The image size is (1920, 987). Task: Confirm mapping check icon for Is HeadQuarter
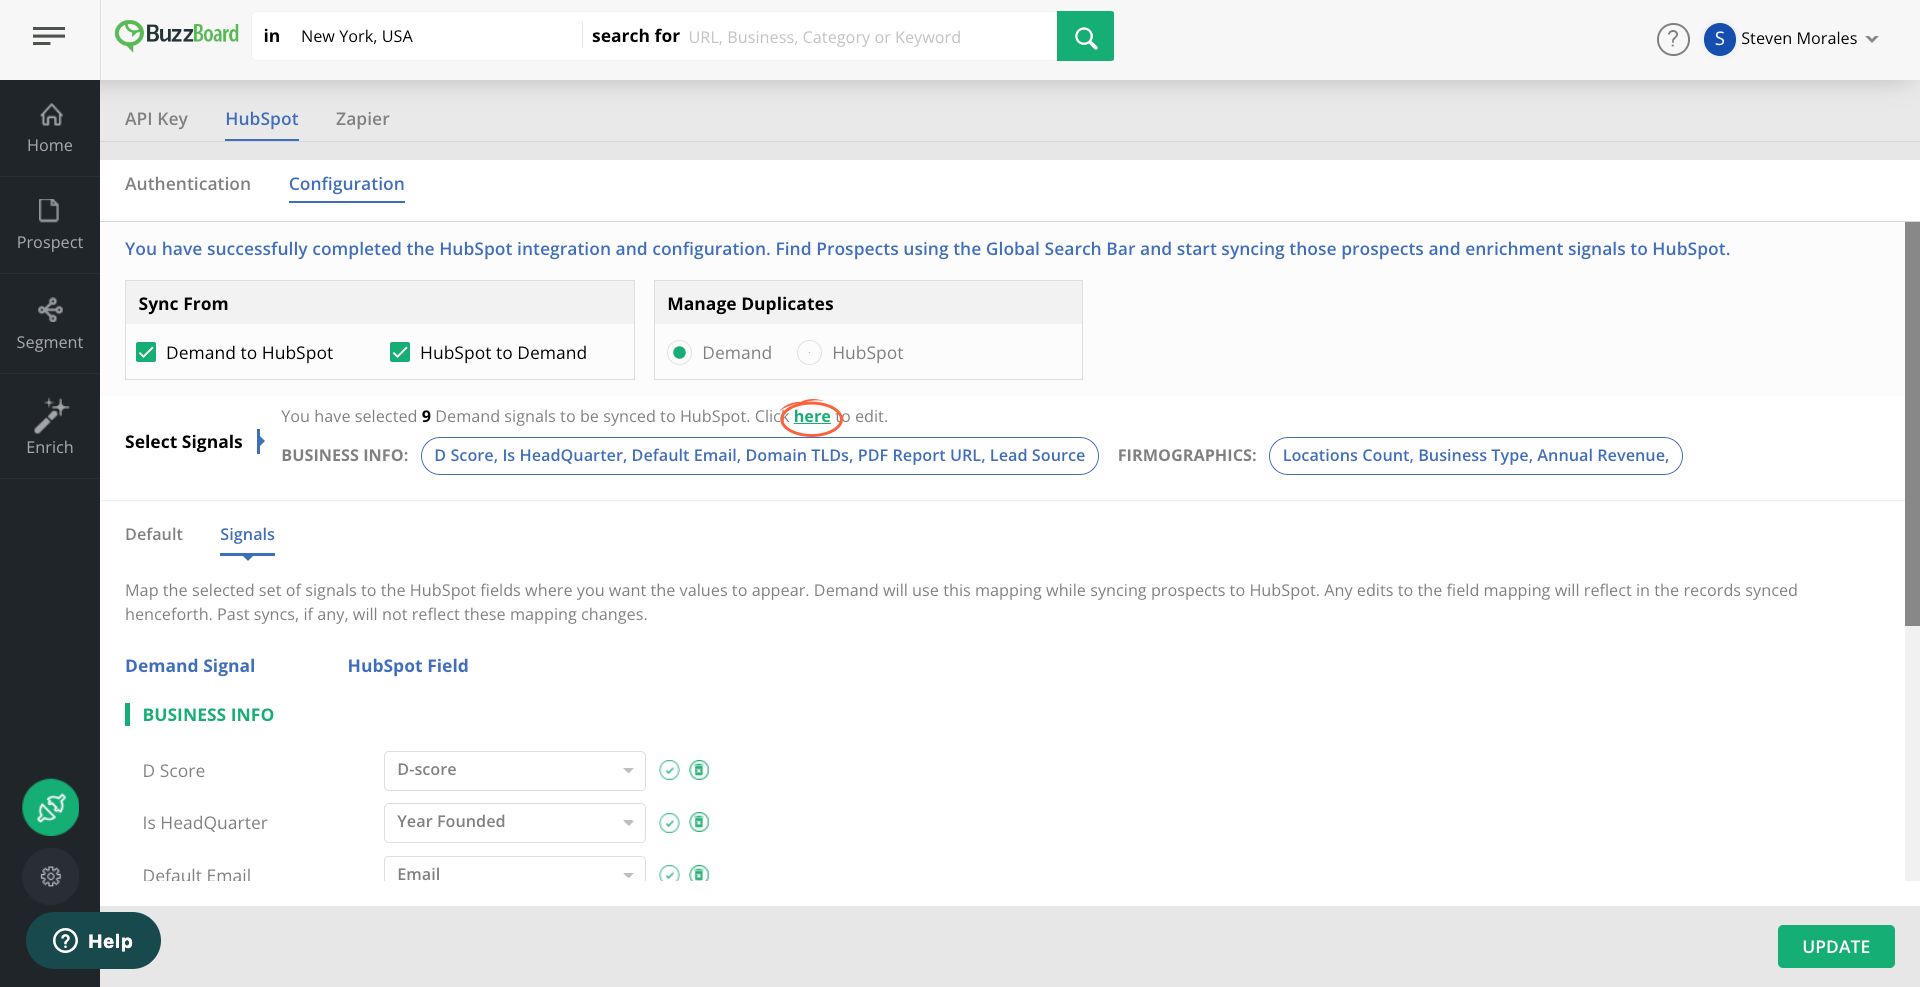670,822
